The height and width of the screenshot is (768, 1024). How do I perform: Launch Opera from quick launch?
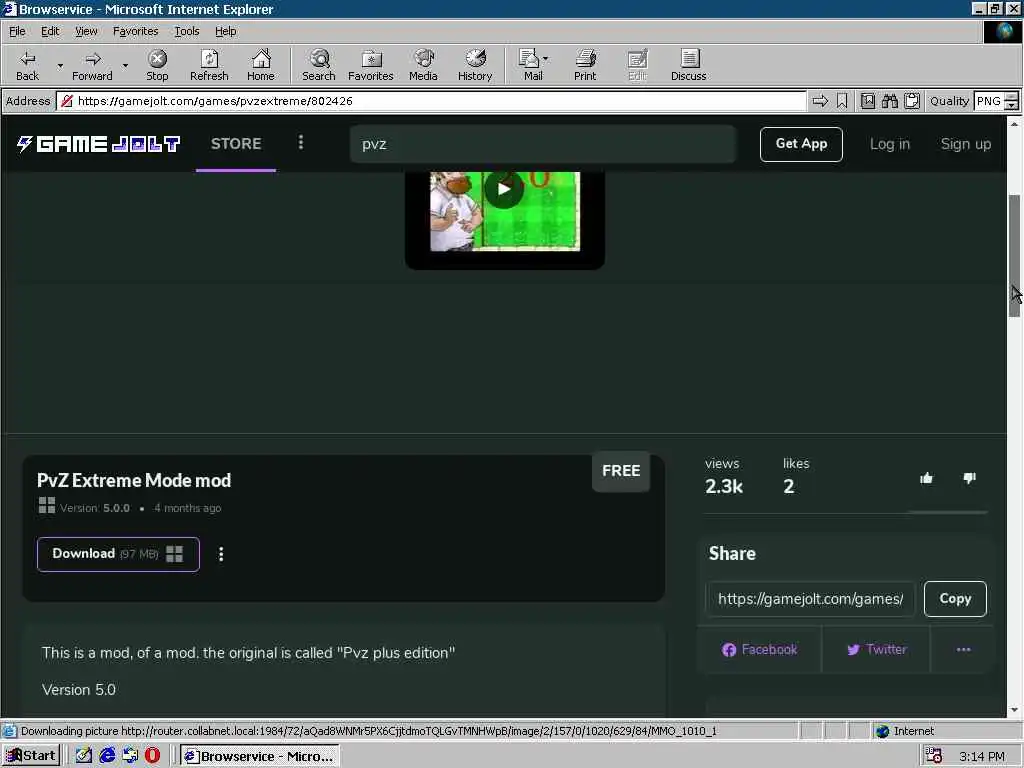click(x=152, y=756)
